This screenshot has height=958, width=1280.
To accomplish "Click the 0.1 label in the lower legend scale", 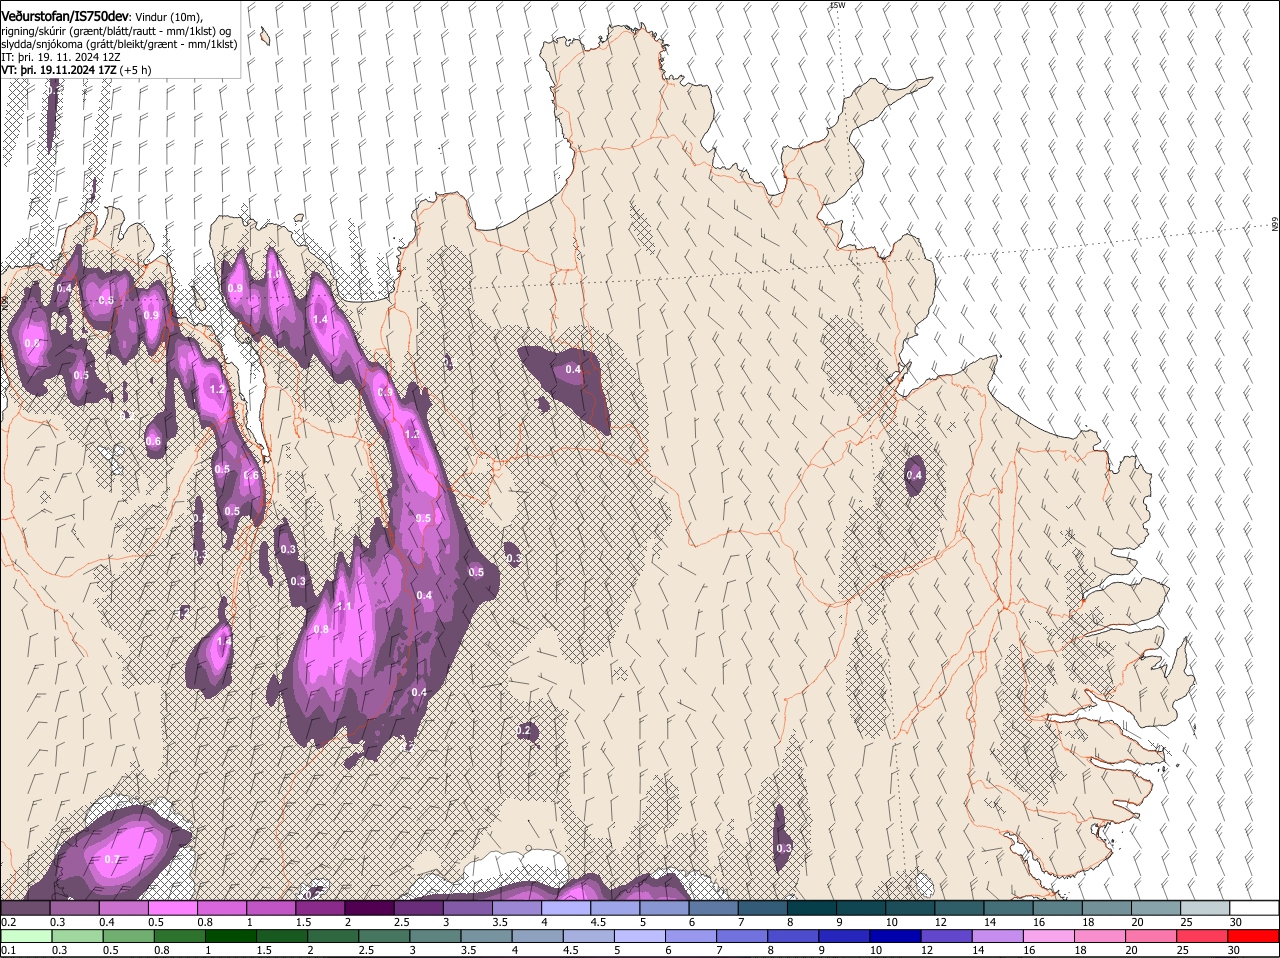I will (8, 951).
